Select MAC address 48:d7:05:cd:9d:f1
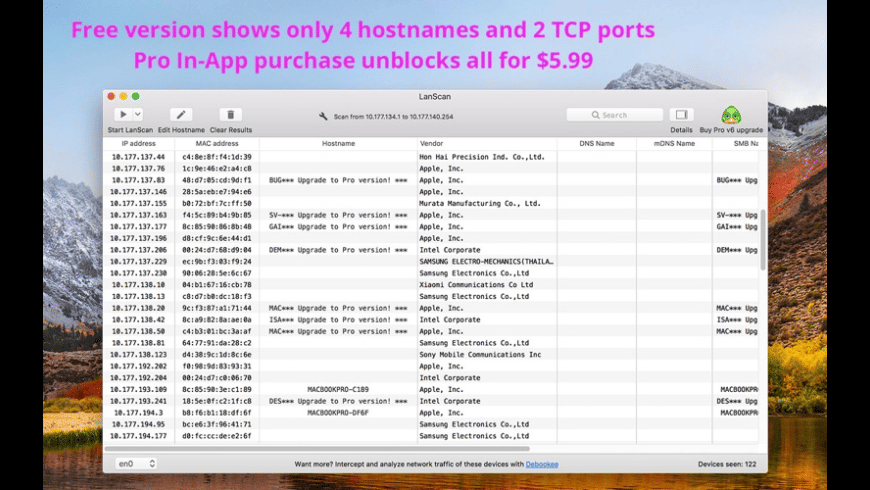The image size is (870, 490). 217,180
